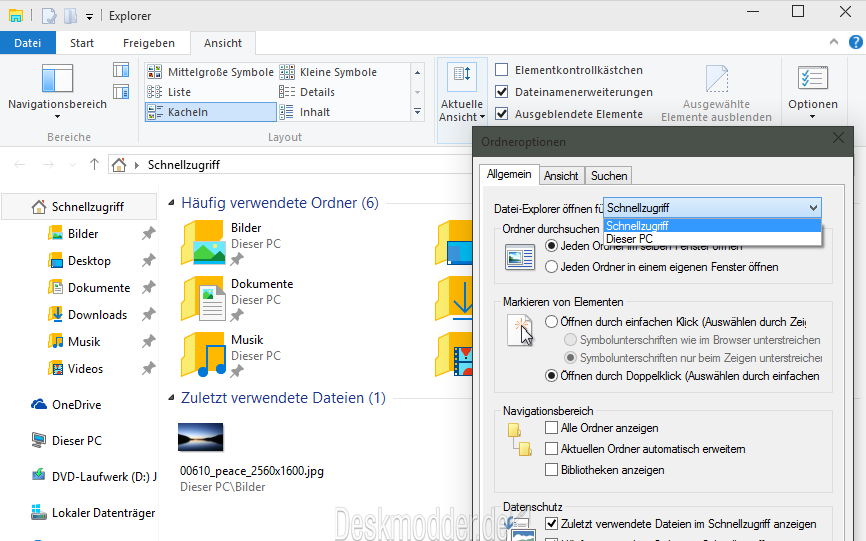Open the Datei ribbon tab
The width and height of the screenshot is (866, 541).
(x=28, y=43)
